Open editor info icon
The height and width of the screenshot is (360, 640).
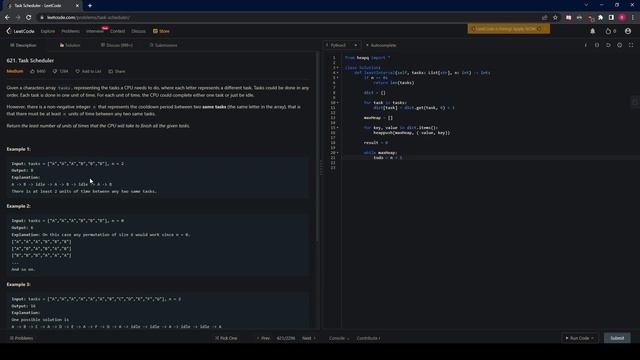pos(586,45)
